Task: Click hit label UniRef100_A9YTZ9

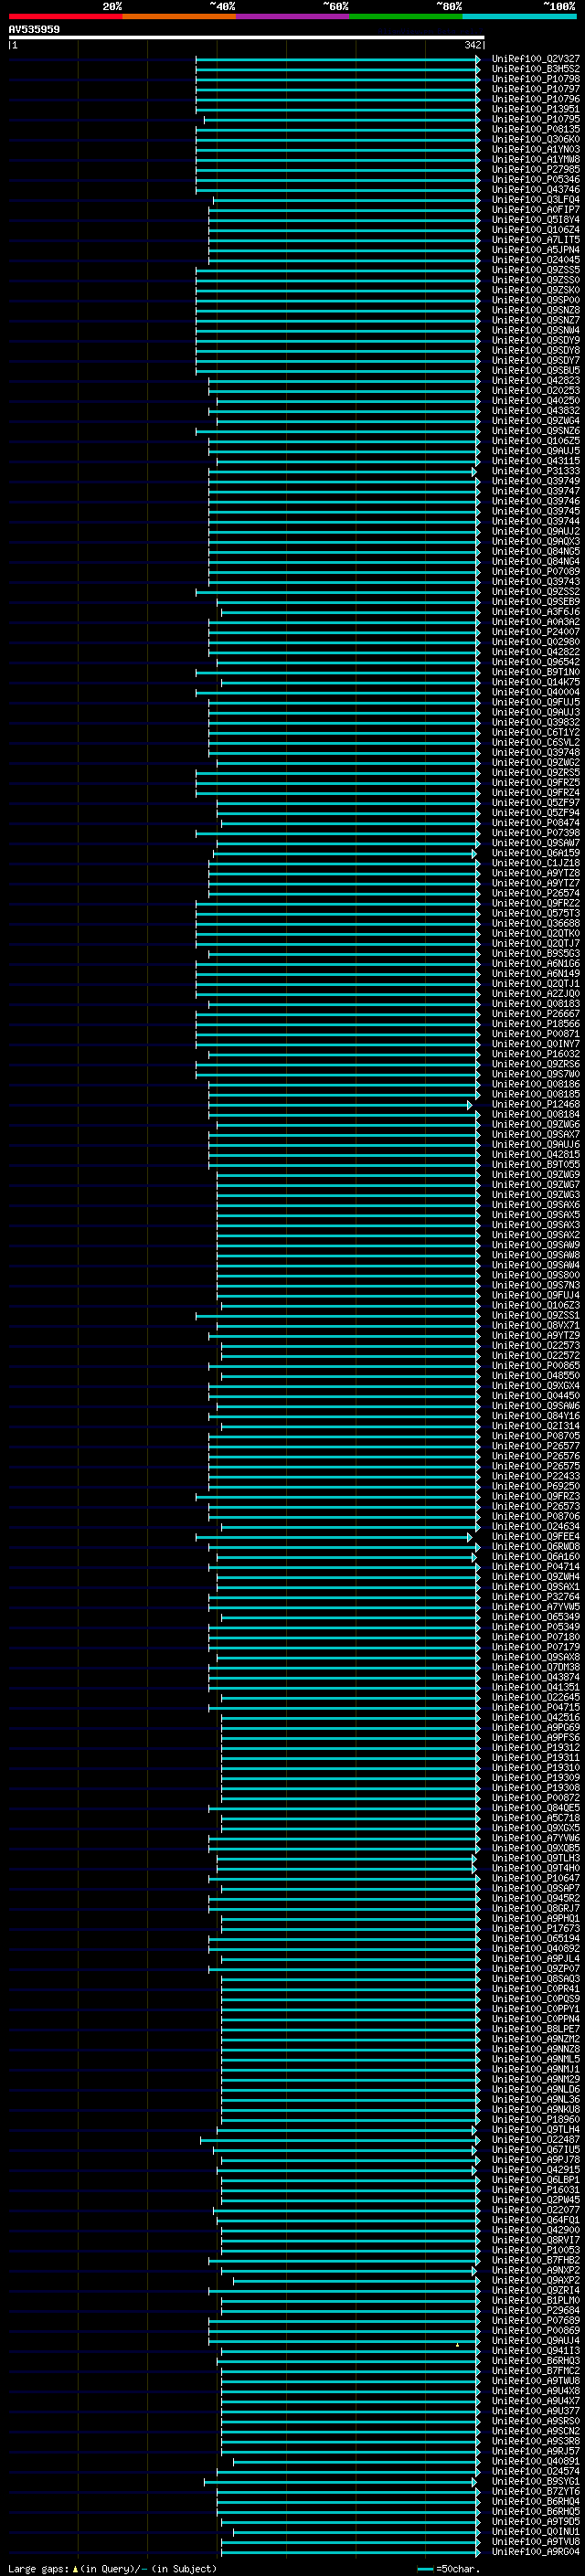Action: [x=536, y=1335]
